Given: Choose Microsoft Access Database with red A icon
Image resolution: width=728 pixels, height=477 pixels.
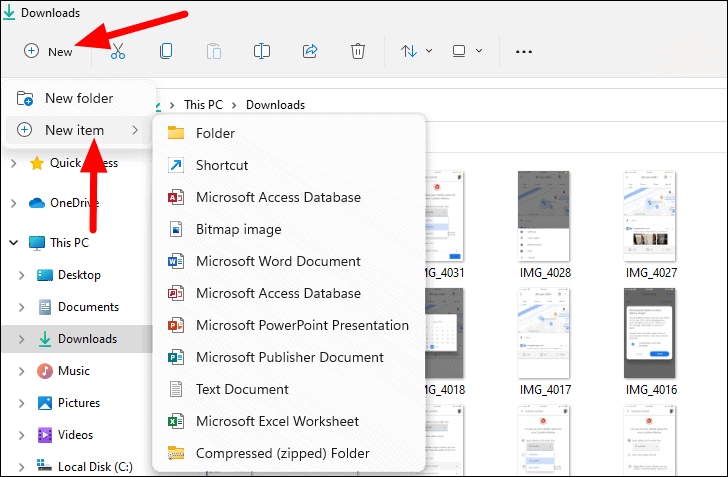Looking at the screenshot, I should click(x=288, y=197).
